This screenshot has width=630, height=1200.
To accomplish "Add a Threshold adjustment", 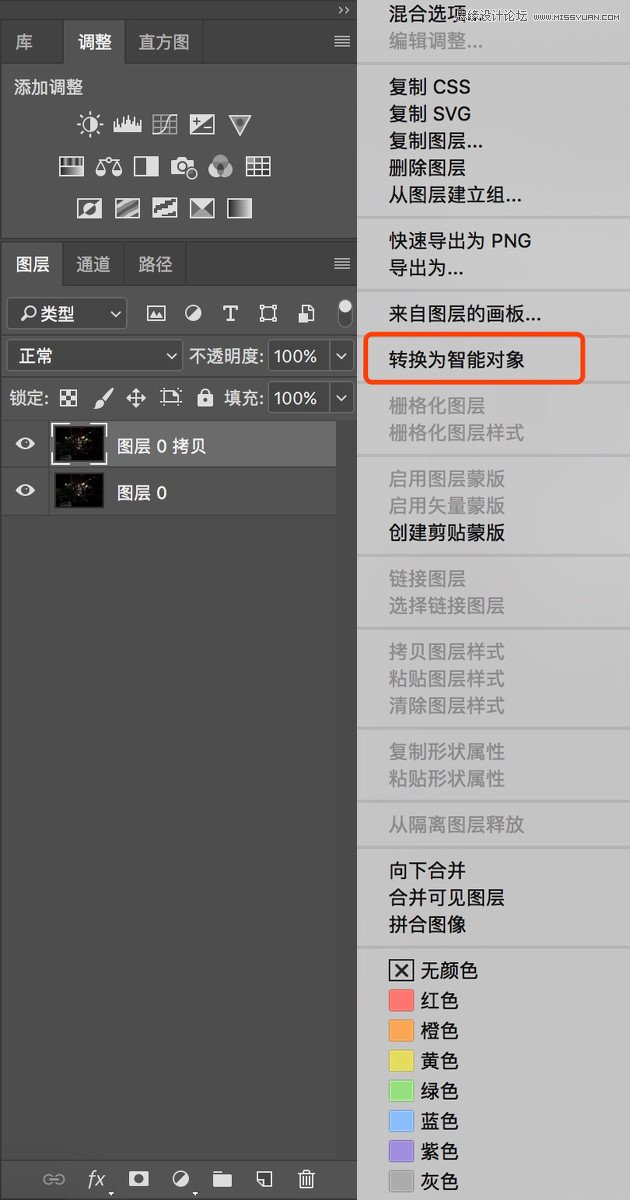I will [165, 209].
